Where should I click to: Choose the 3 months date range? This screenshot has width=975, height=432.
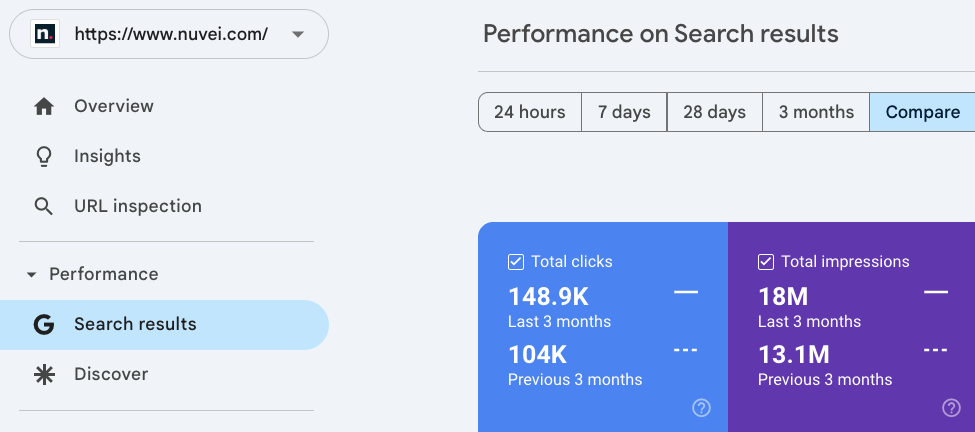click(x=816, y=112)
